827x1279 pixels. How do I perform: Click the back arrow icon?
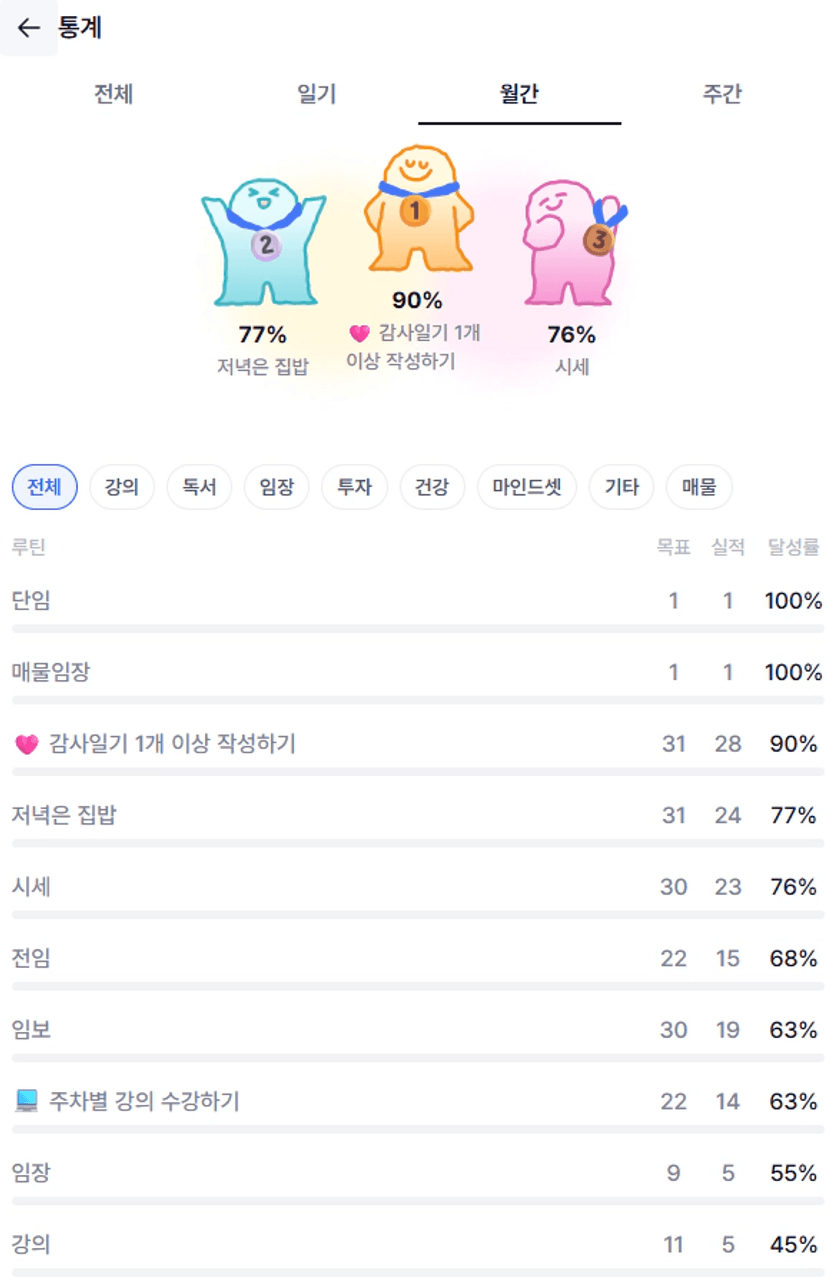click(29, 28)
